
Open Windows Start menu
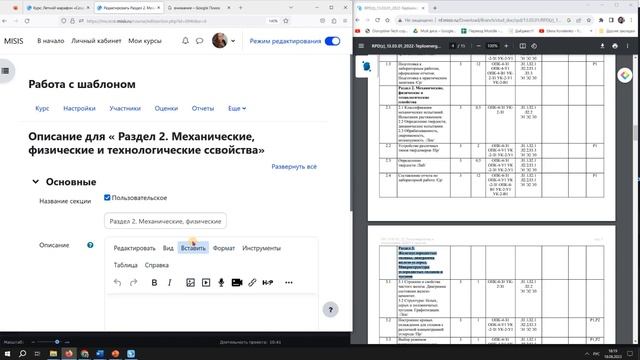(x=7, y=353)
